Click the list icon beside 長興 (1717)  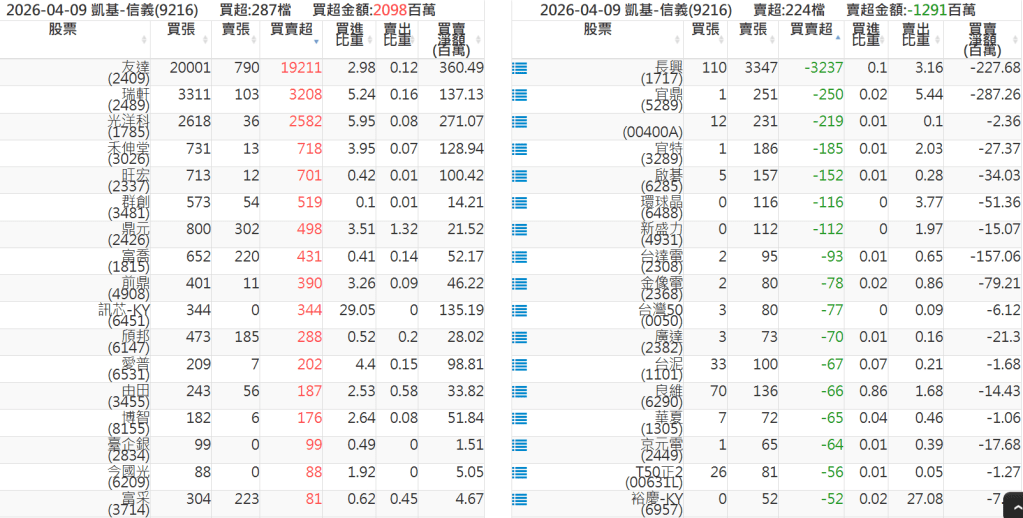click(519, 68)
